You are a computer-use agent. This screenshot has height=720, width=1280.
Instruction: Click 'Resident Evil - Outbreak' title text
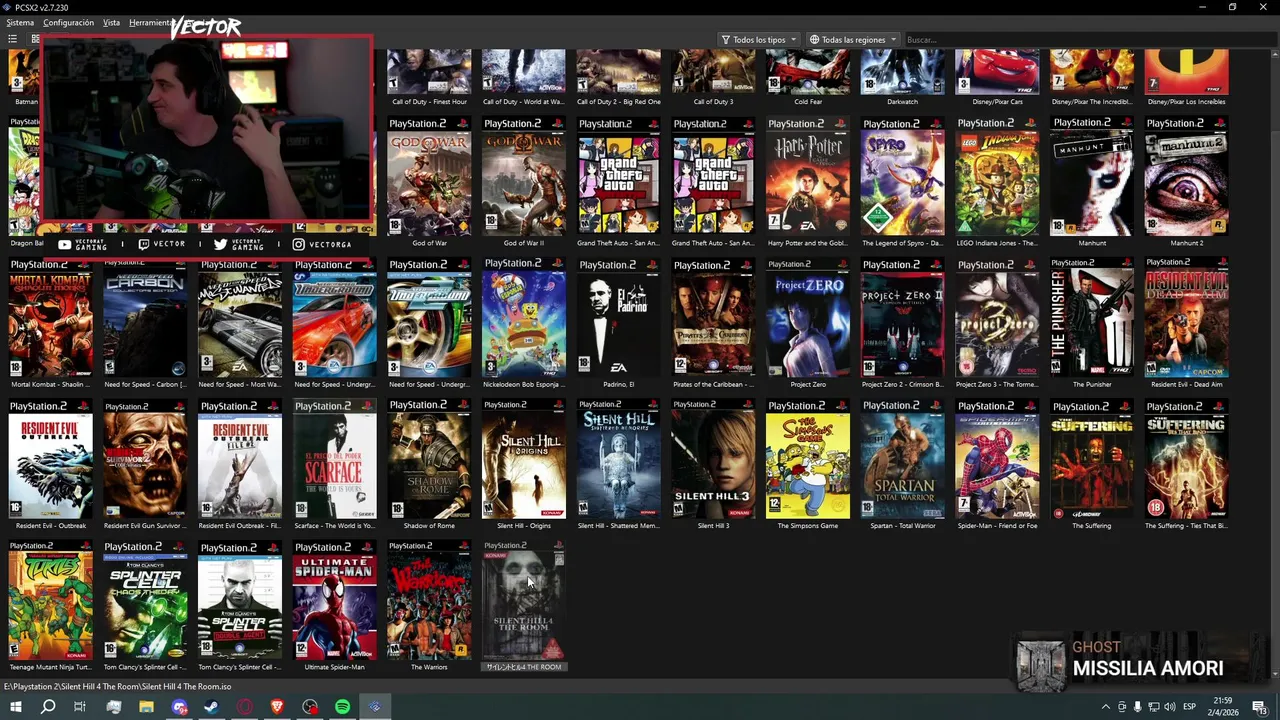point(50,526)
